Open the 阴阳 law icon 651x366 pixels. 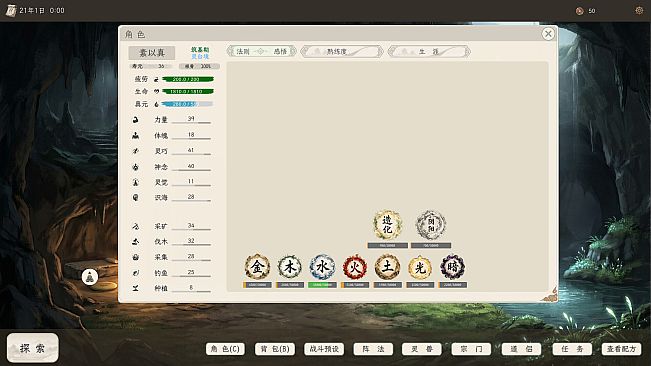click(431, 224)
